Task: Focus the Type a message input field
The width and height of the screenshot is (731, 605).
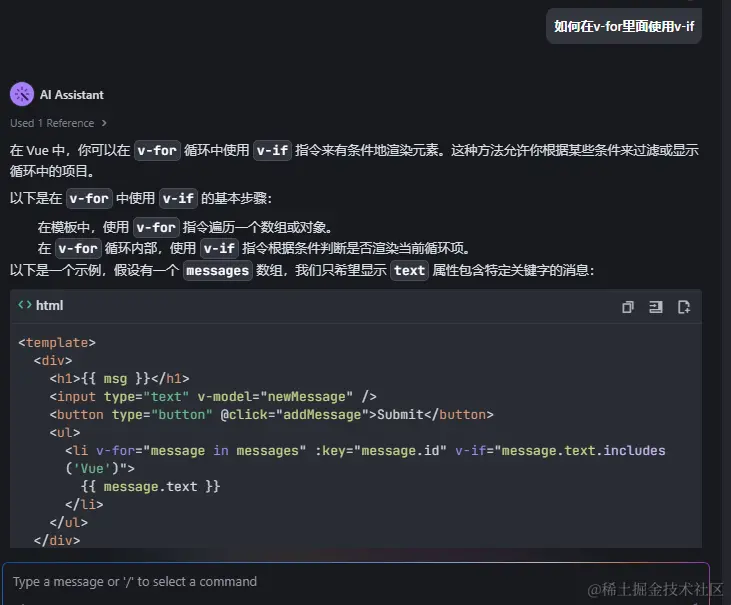Action: [356, 582]
